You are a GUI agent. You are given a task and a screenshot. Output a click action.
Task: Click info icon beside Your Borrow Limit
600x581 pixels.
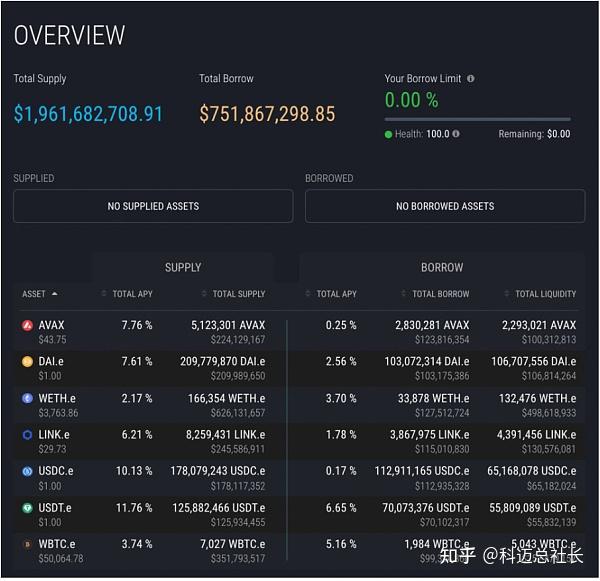click(x=471, y=78)
